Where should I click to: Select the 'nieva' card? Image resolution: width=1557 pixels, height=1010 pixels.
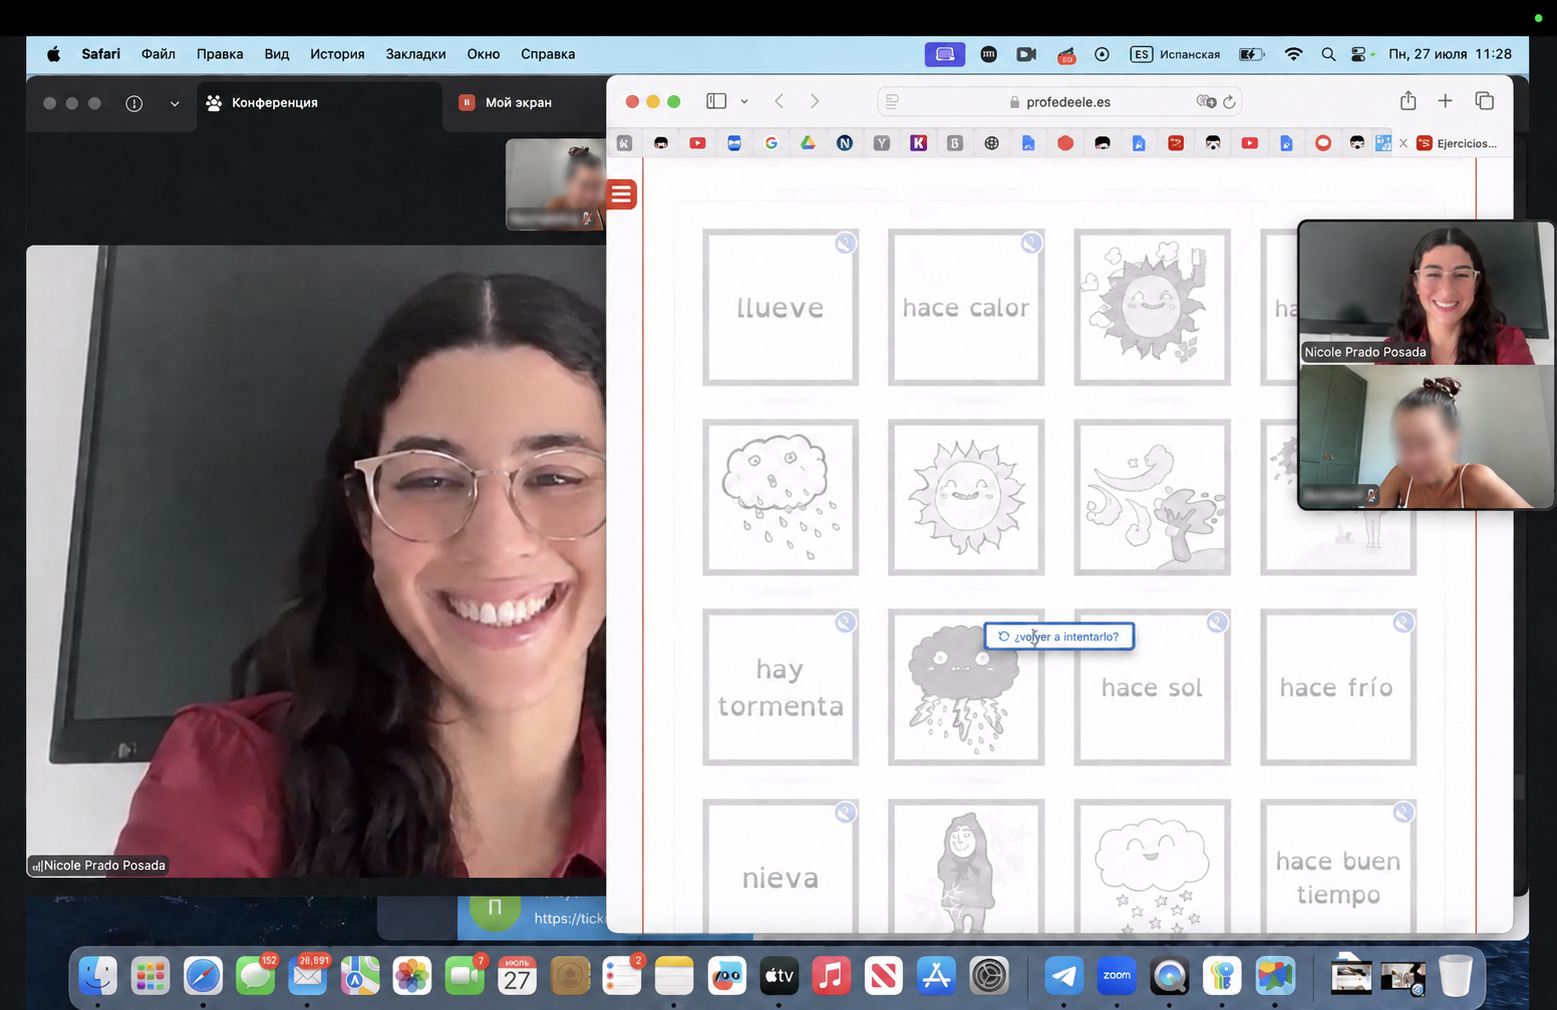[x=780, y=866]
